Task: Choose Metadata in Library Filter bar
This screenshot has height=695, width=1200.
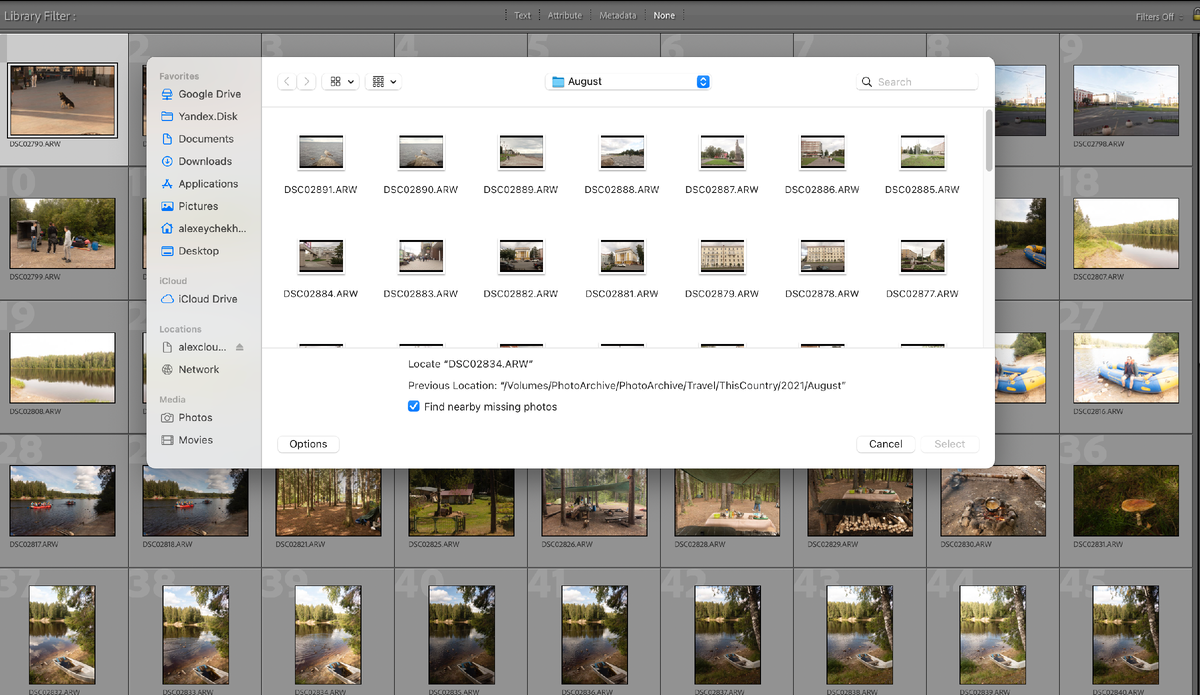Action: (x=618, y=16)
